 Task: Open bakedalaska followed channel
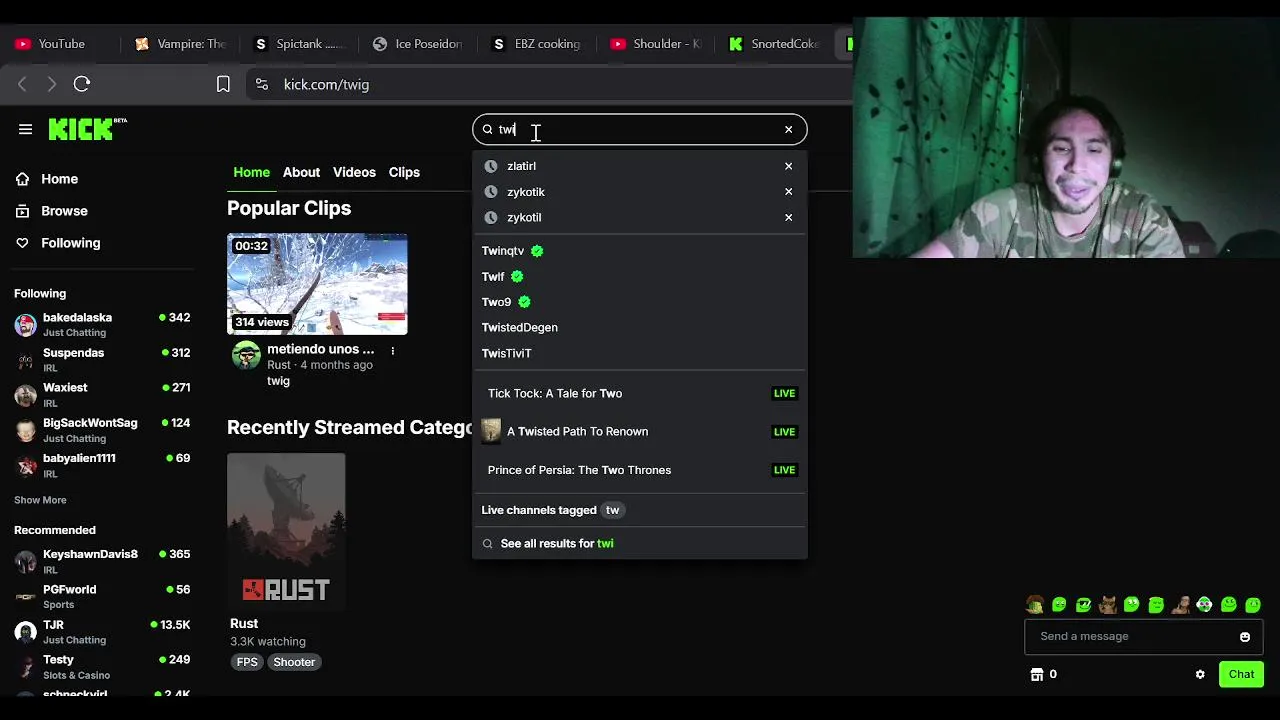[x=102, y=325]
